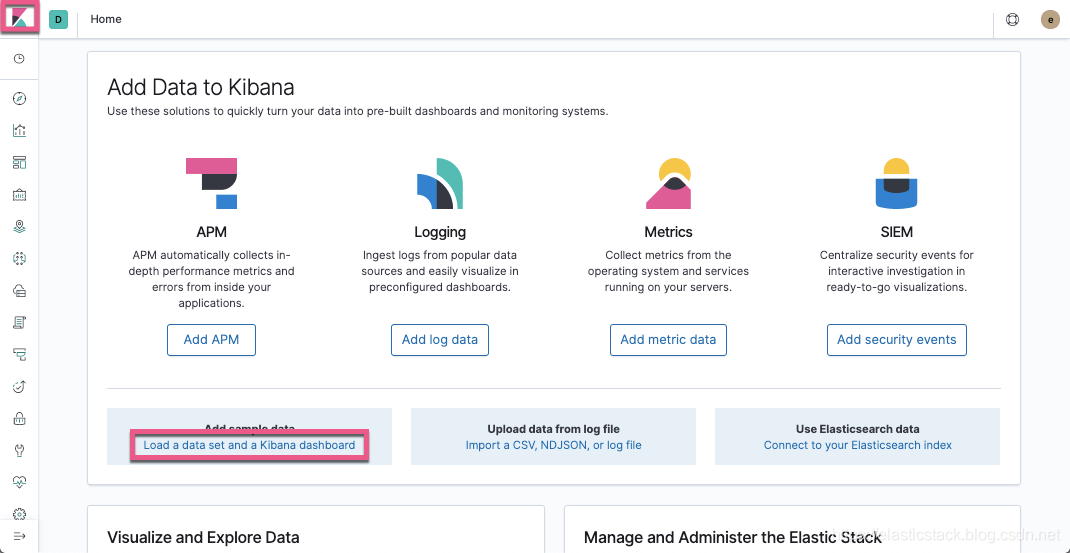This screenshot has height=553, width=1070.
Task: Click Visualize and Explore Data heading
Action: 203,538
